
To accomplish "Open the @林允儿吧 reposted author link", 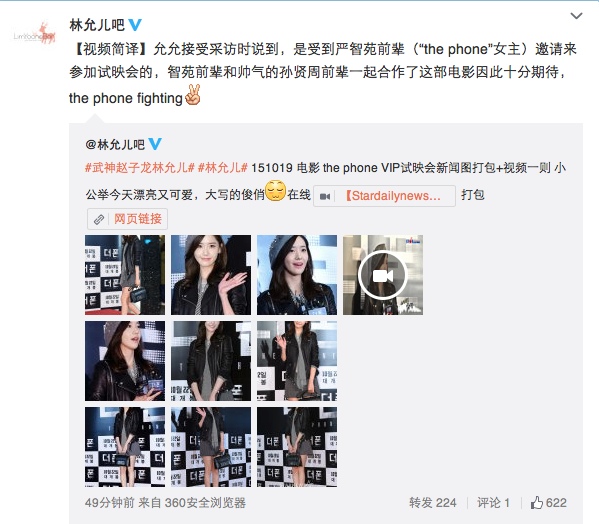I will coord(115,145).
